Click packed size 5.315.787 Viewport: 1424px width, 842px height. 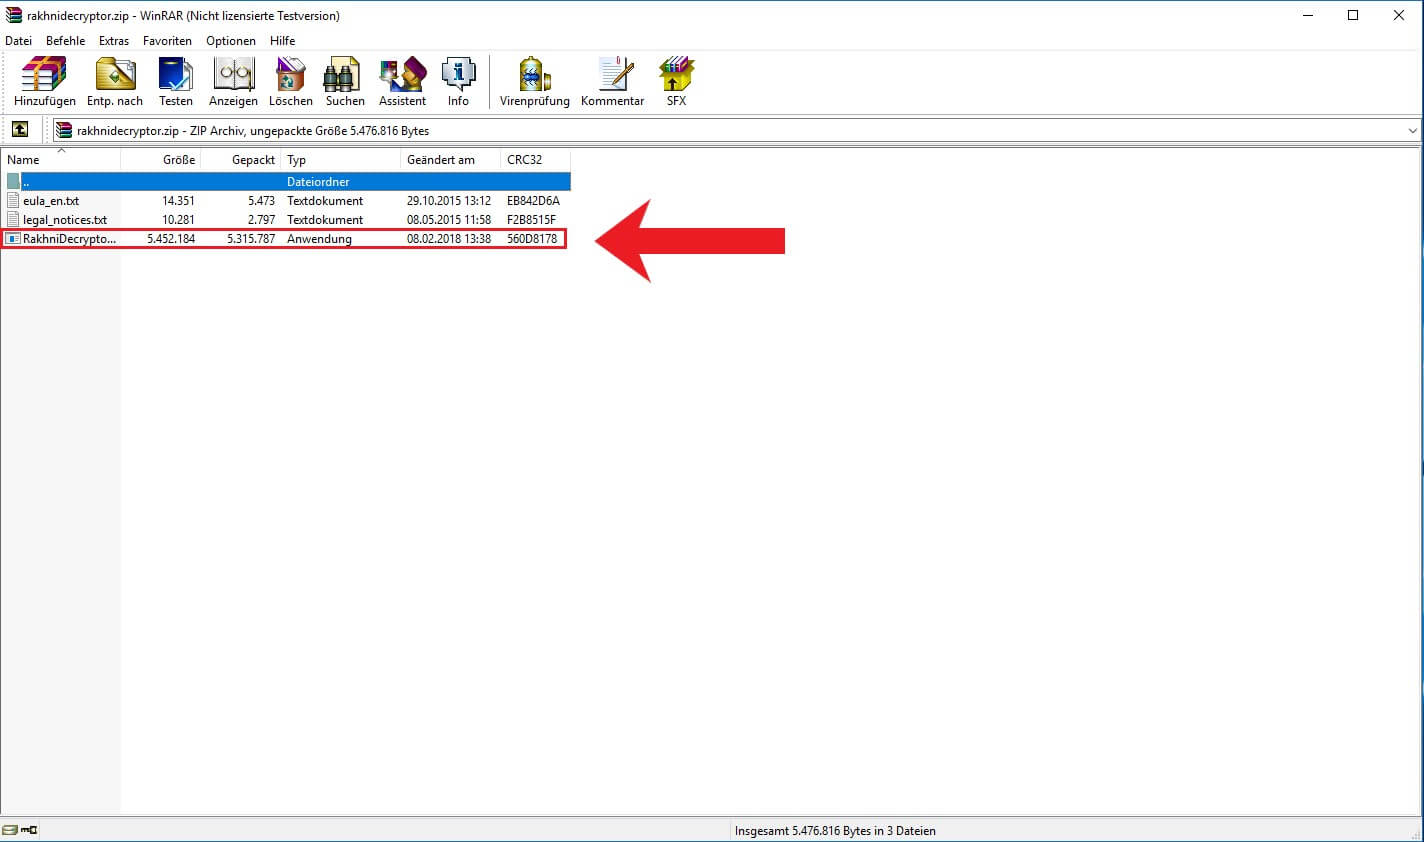tap(251, 239)
